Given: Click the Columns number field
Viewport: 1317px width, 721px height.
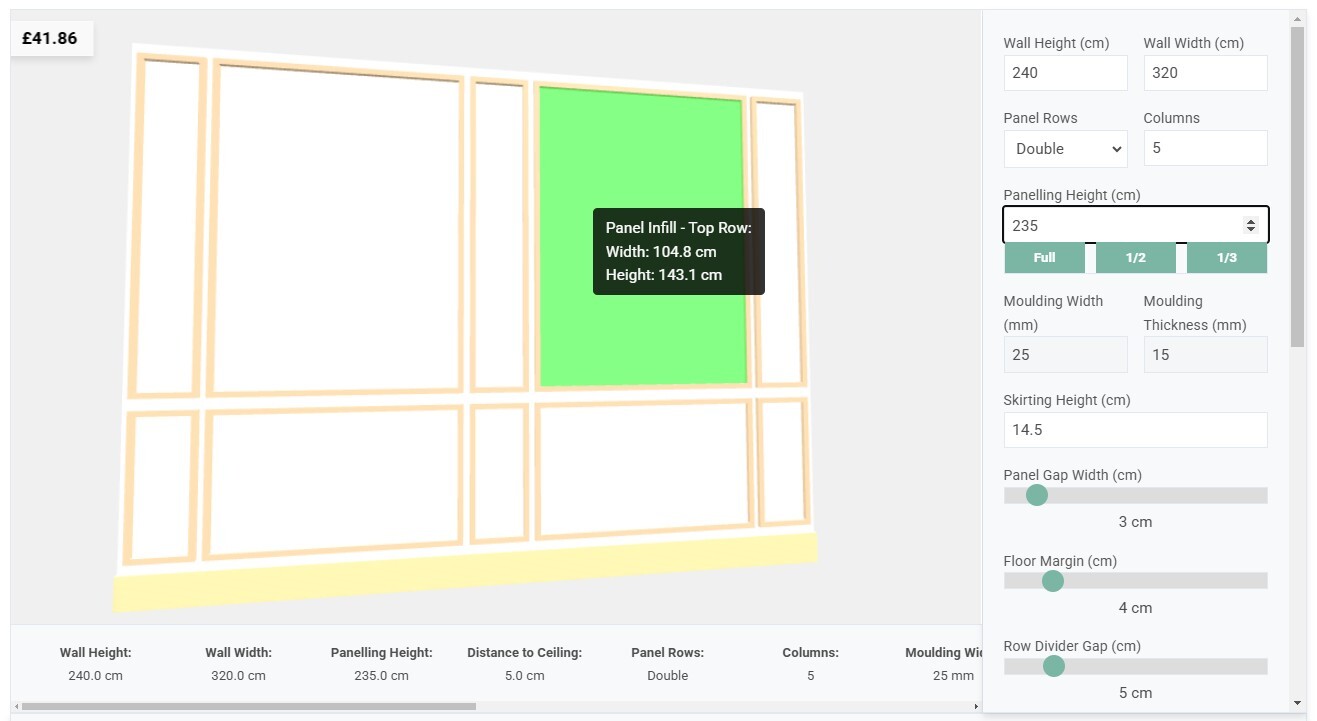Looking at the screenshot, I should click(1204, 148).
